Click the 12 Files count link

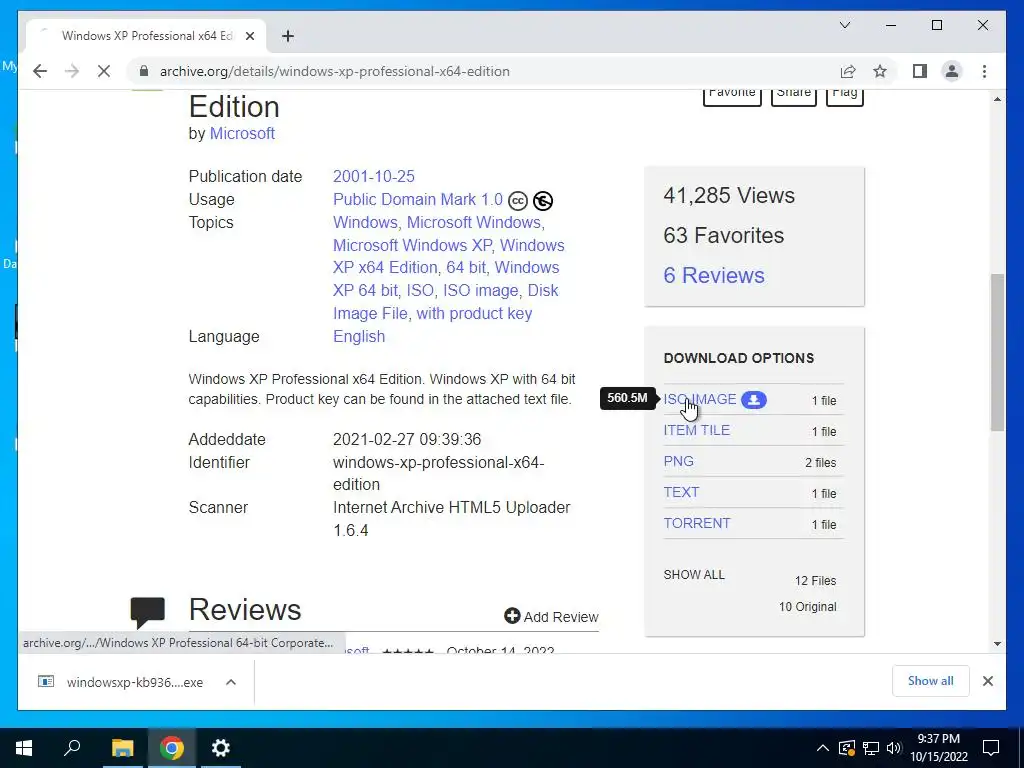[815, 581]
